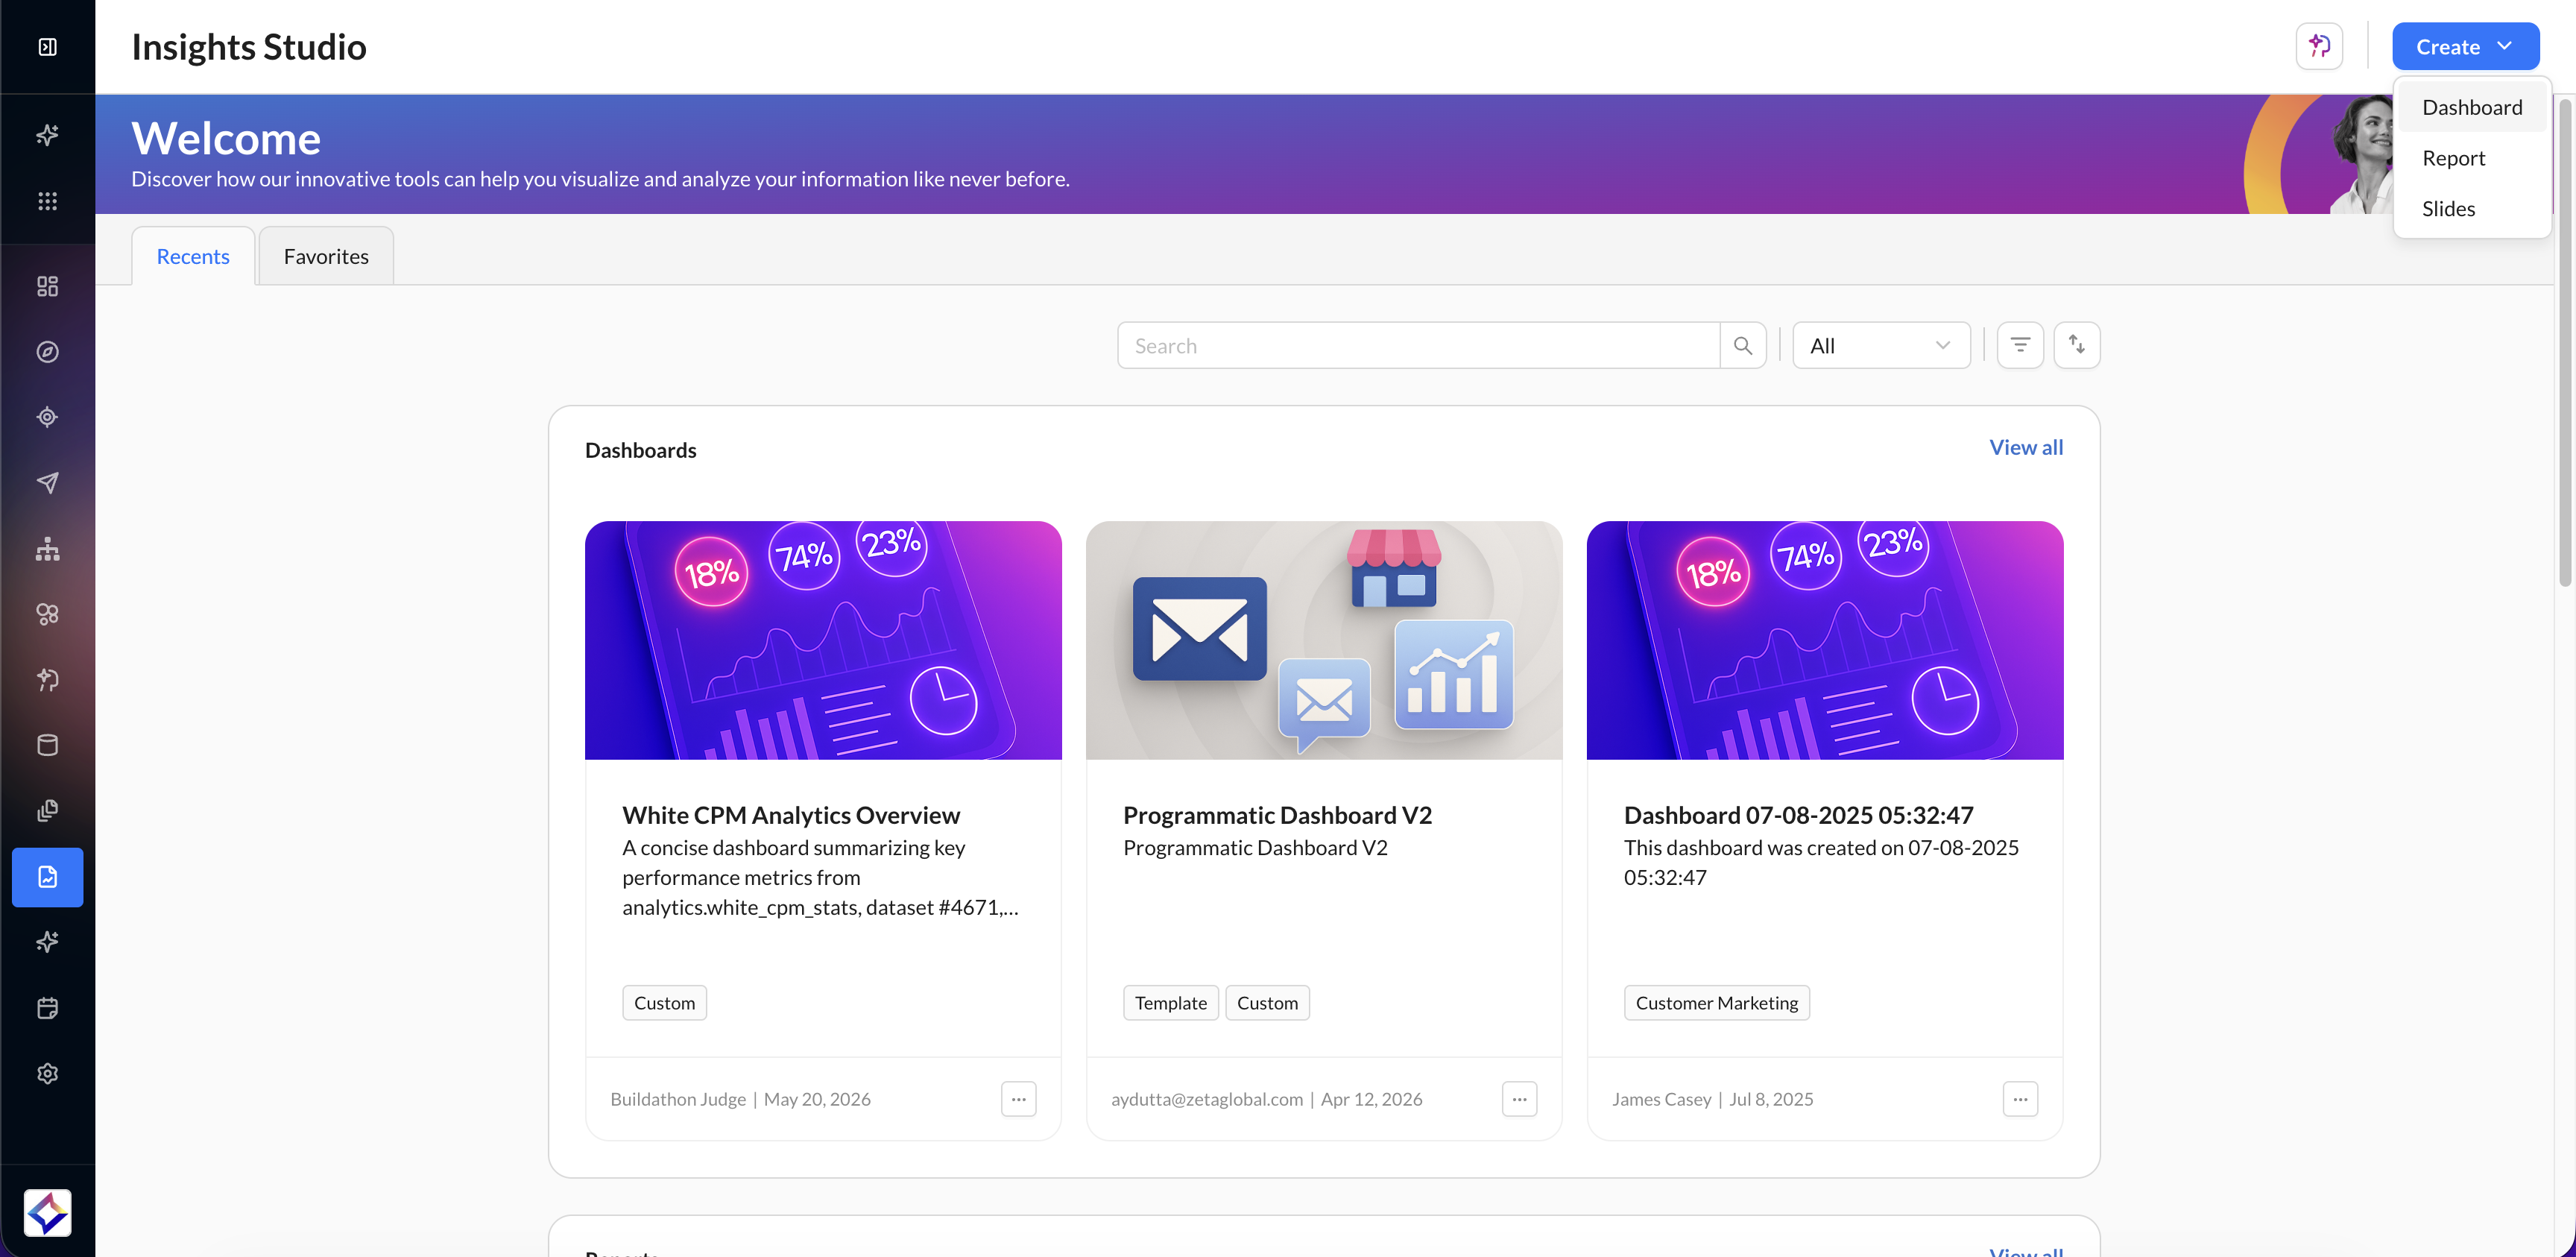Click the sort up-down arrows icon
The image size is (2576, 1257).
[x=2077, y=345]
